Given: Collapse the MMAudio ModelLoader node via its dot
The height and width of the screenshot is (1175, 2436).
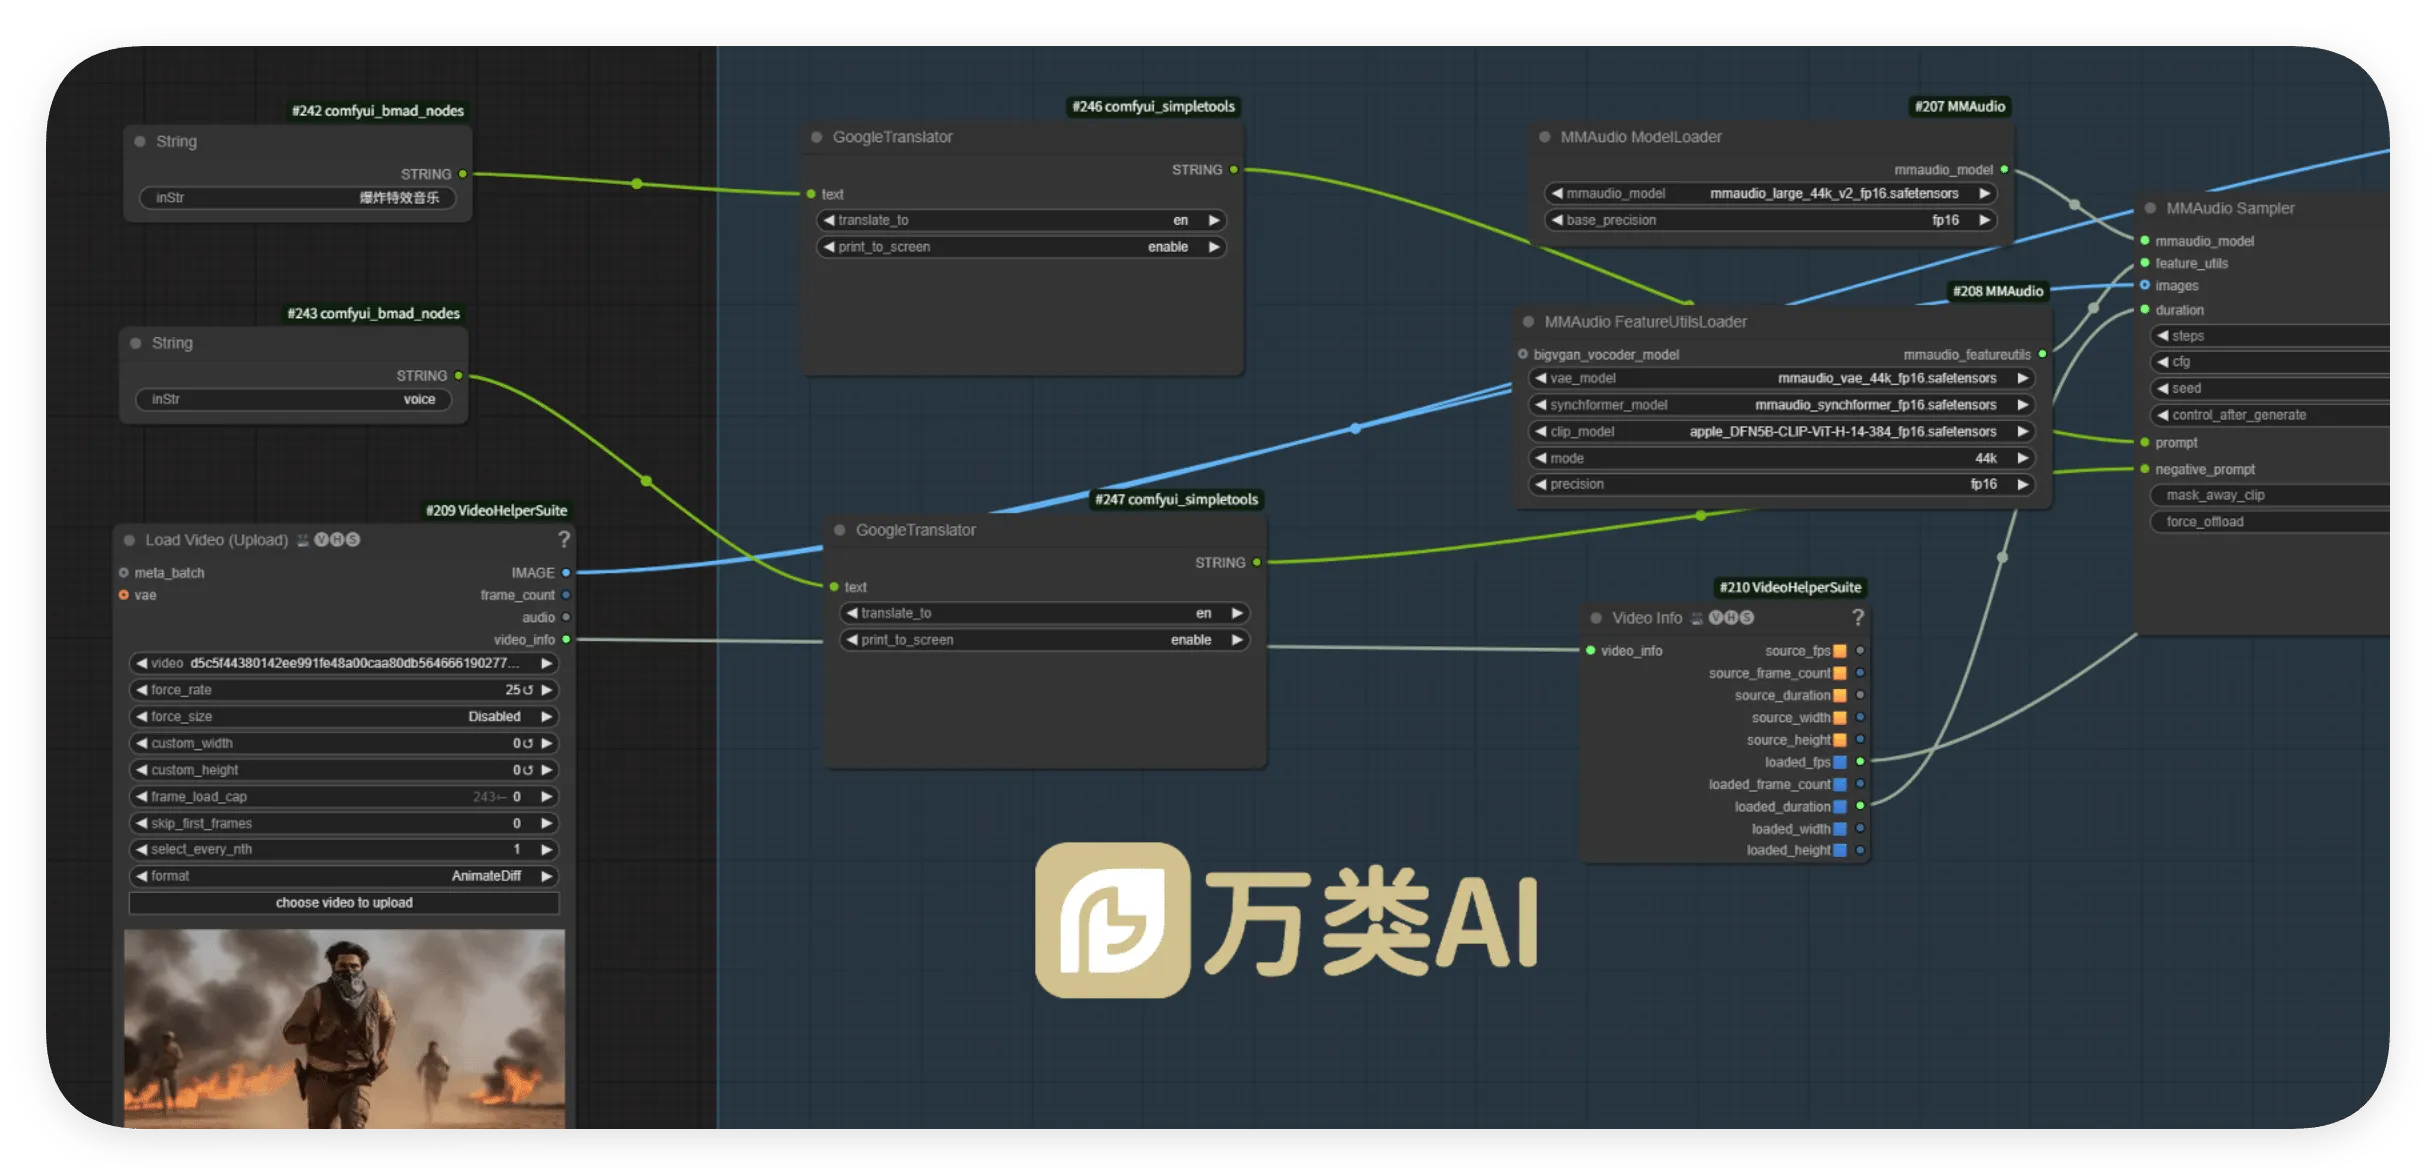Looking at the screenshot, I should (x=1545, y=137).
